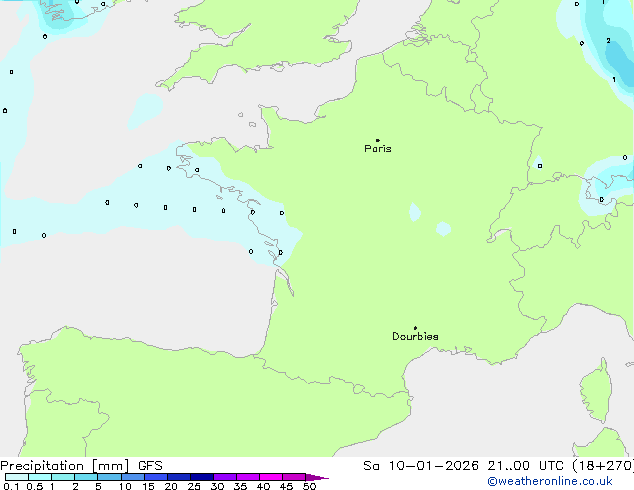
Task: Click the legend value '25'
Action: click(x=194, y=486)
